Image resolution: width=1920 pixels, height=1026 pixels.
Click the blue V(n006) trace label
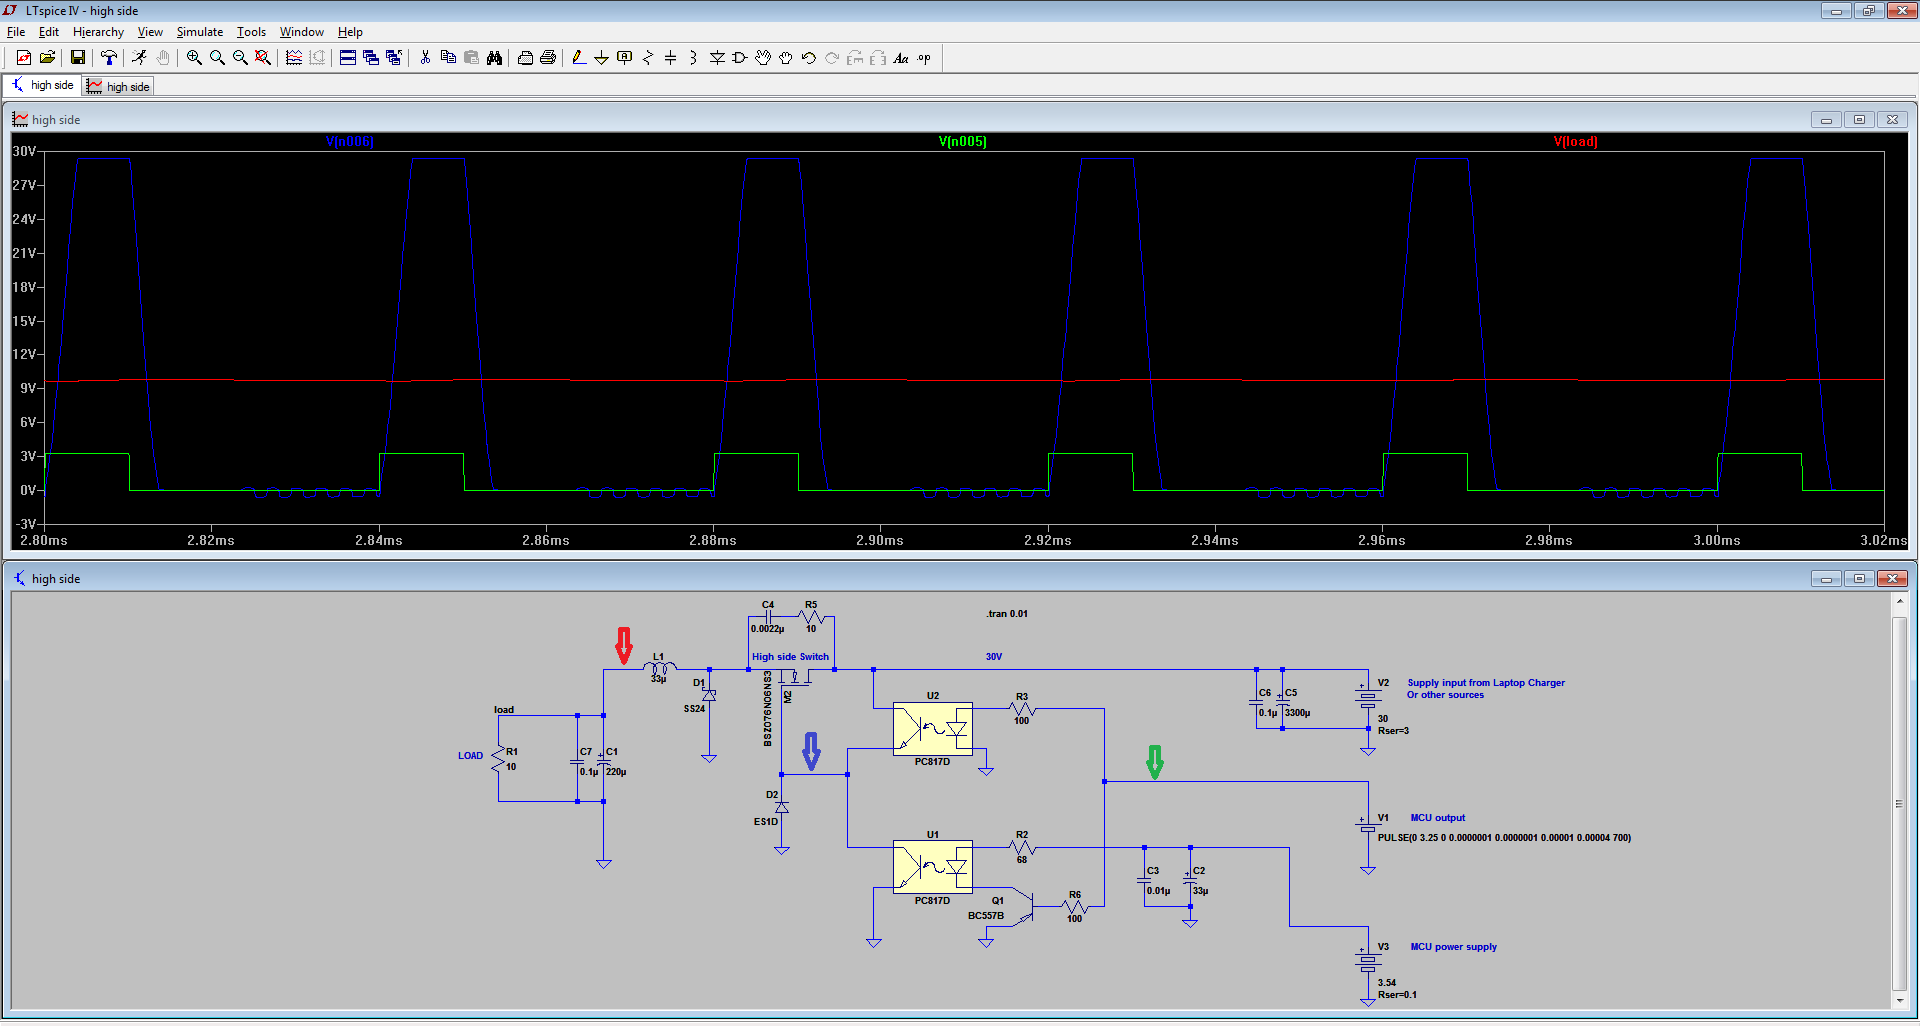pos(350,141)
